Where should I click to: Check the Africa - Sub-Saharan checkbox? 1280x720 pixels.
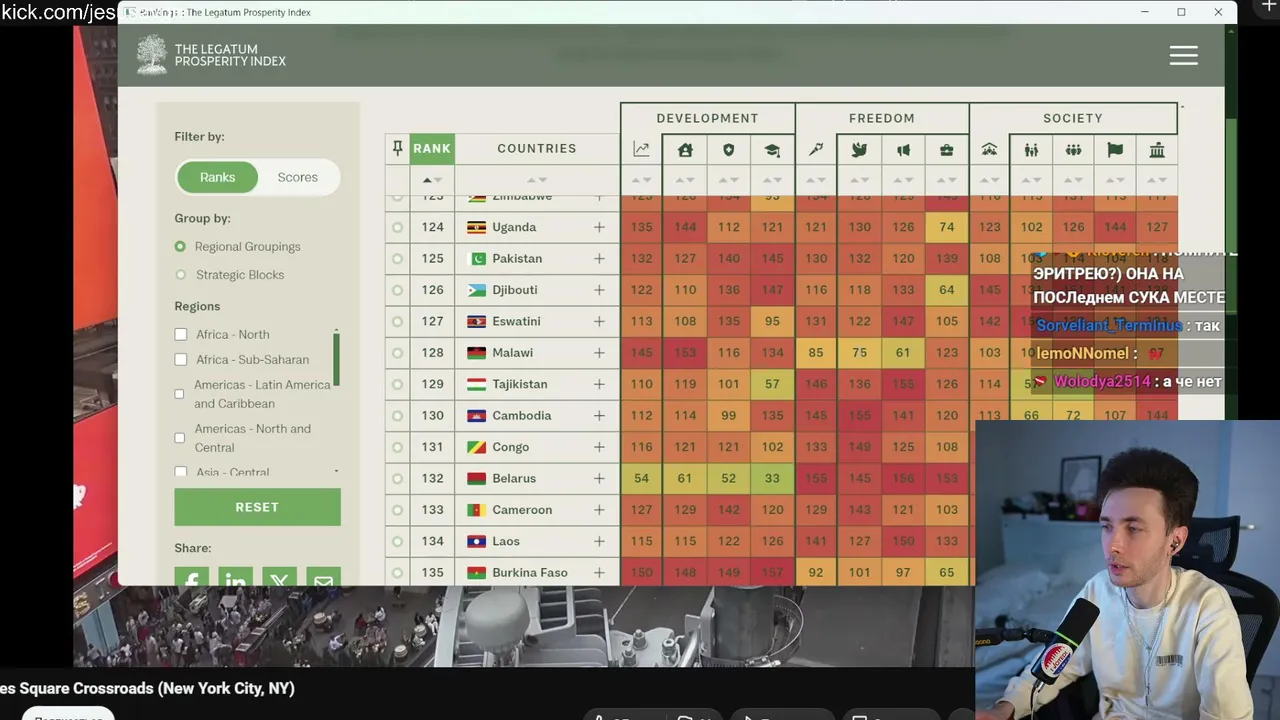[180, 359]
